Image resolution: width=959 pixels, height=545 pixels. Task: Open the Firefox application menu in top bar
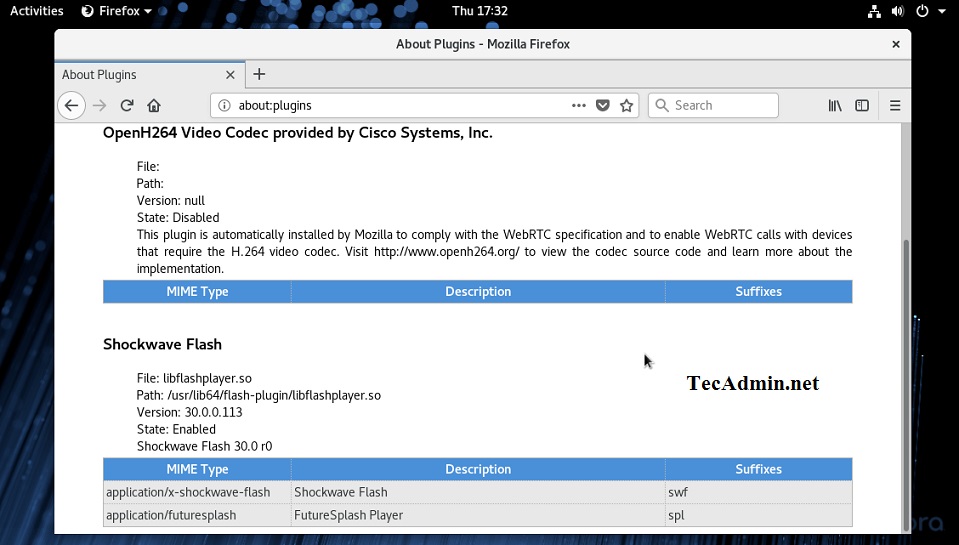pyautogui.click(x=116, y=11)
